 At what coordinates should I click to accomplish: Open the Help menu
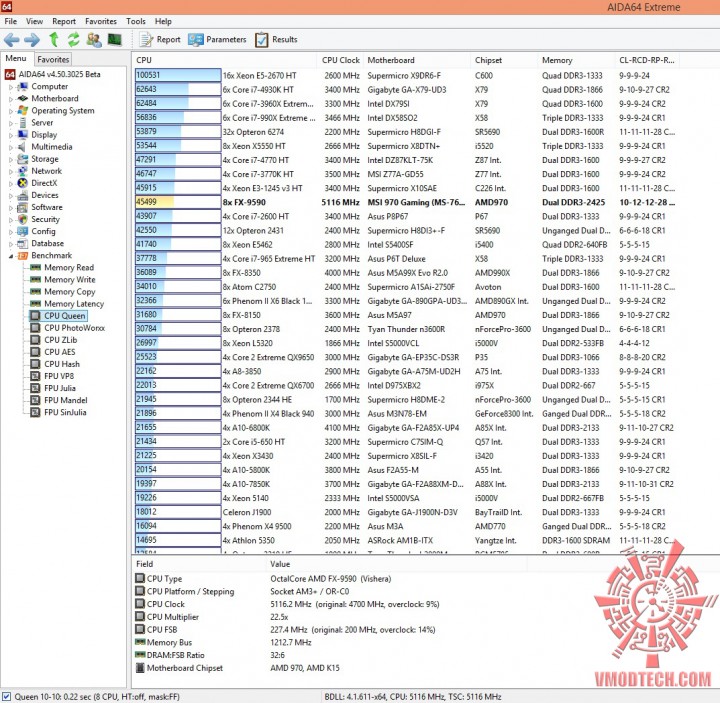(163, 22)
